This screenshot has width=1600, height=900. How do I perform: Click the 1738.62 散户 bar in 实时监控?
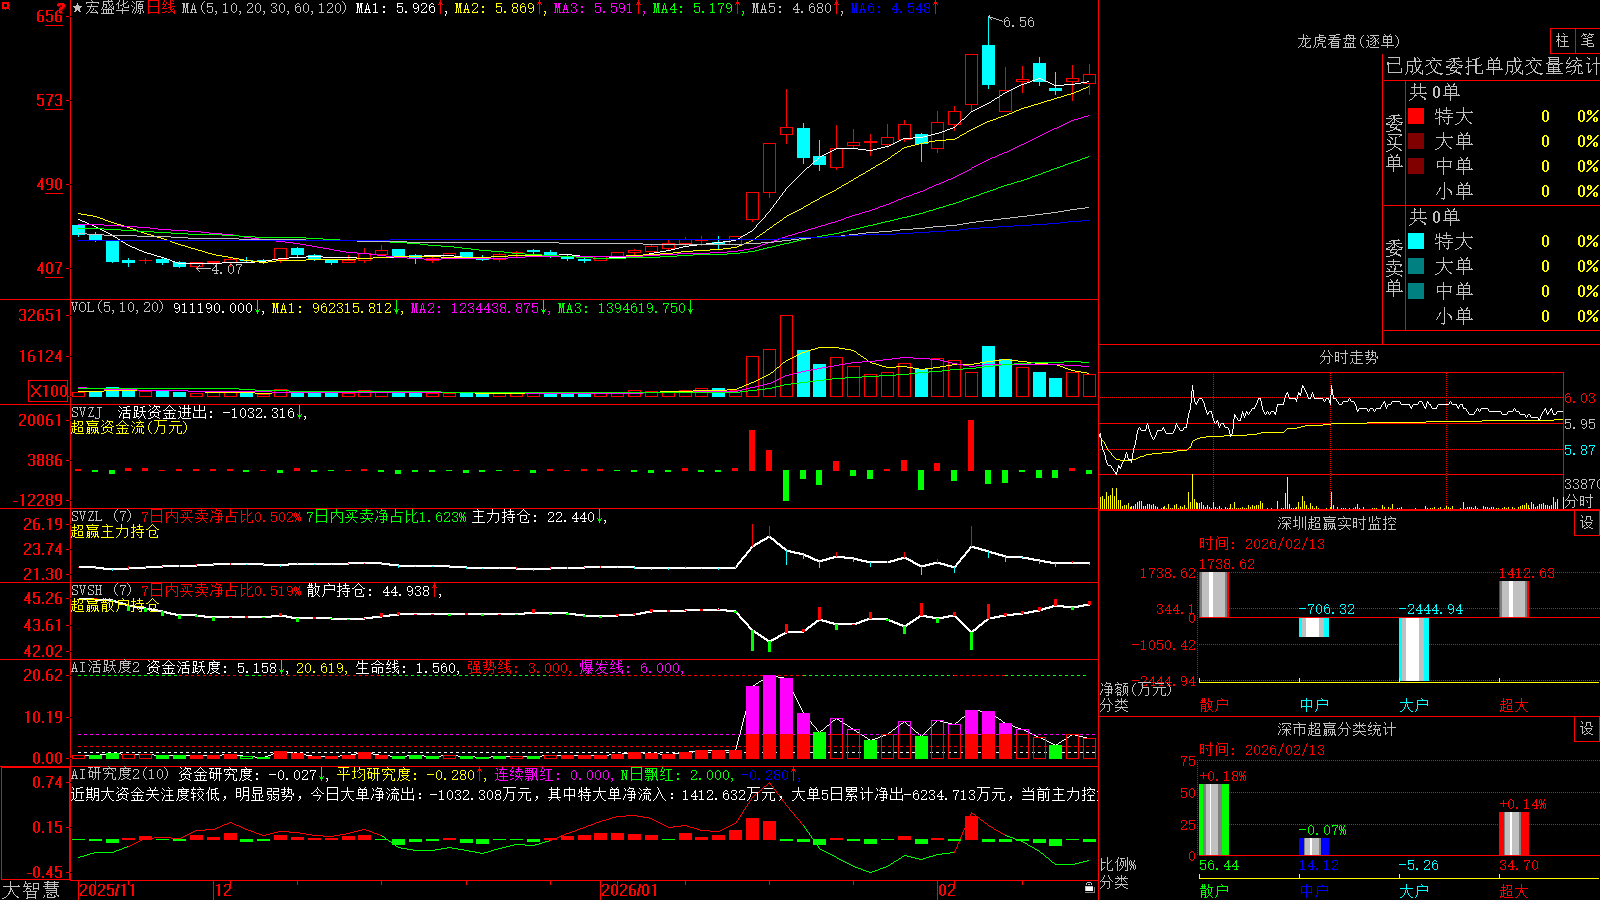pos(1214,594)
